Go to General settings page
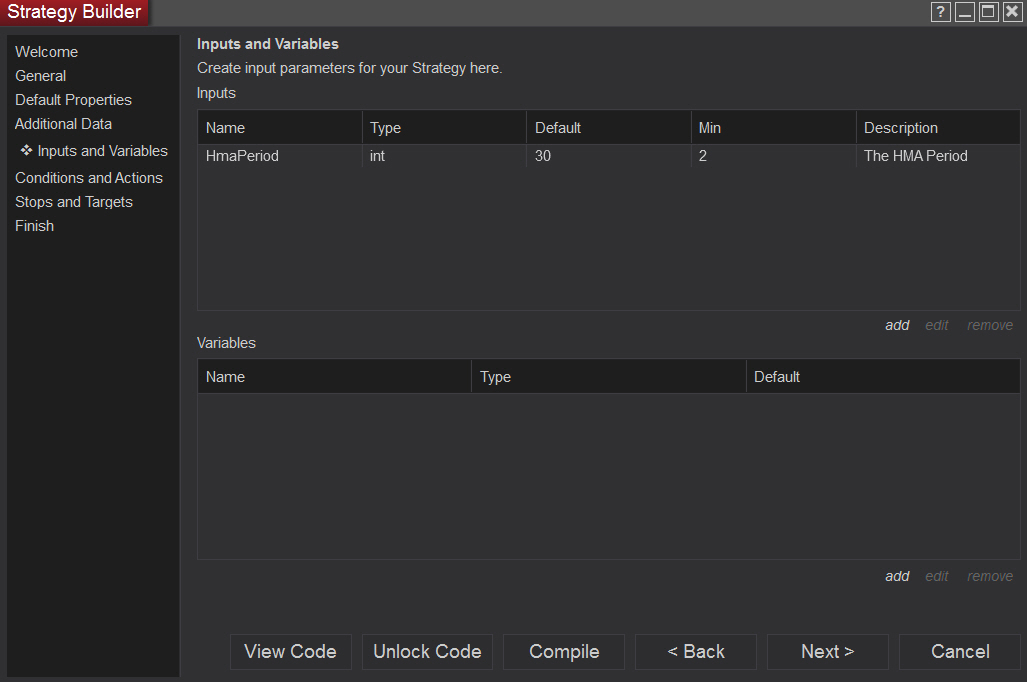 [x=41, y=76]
